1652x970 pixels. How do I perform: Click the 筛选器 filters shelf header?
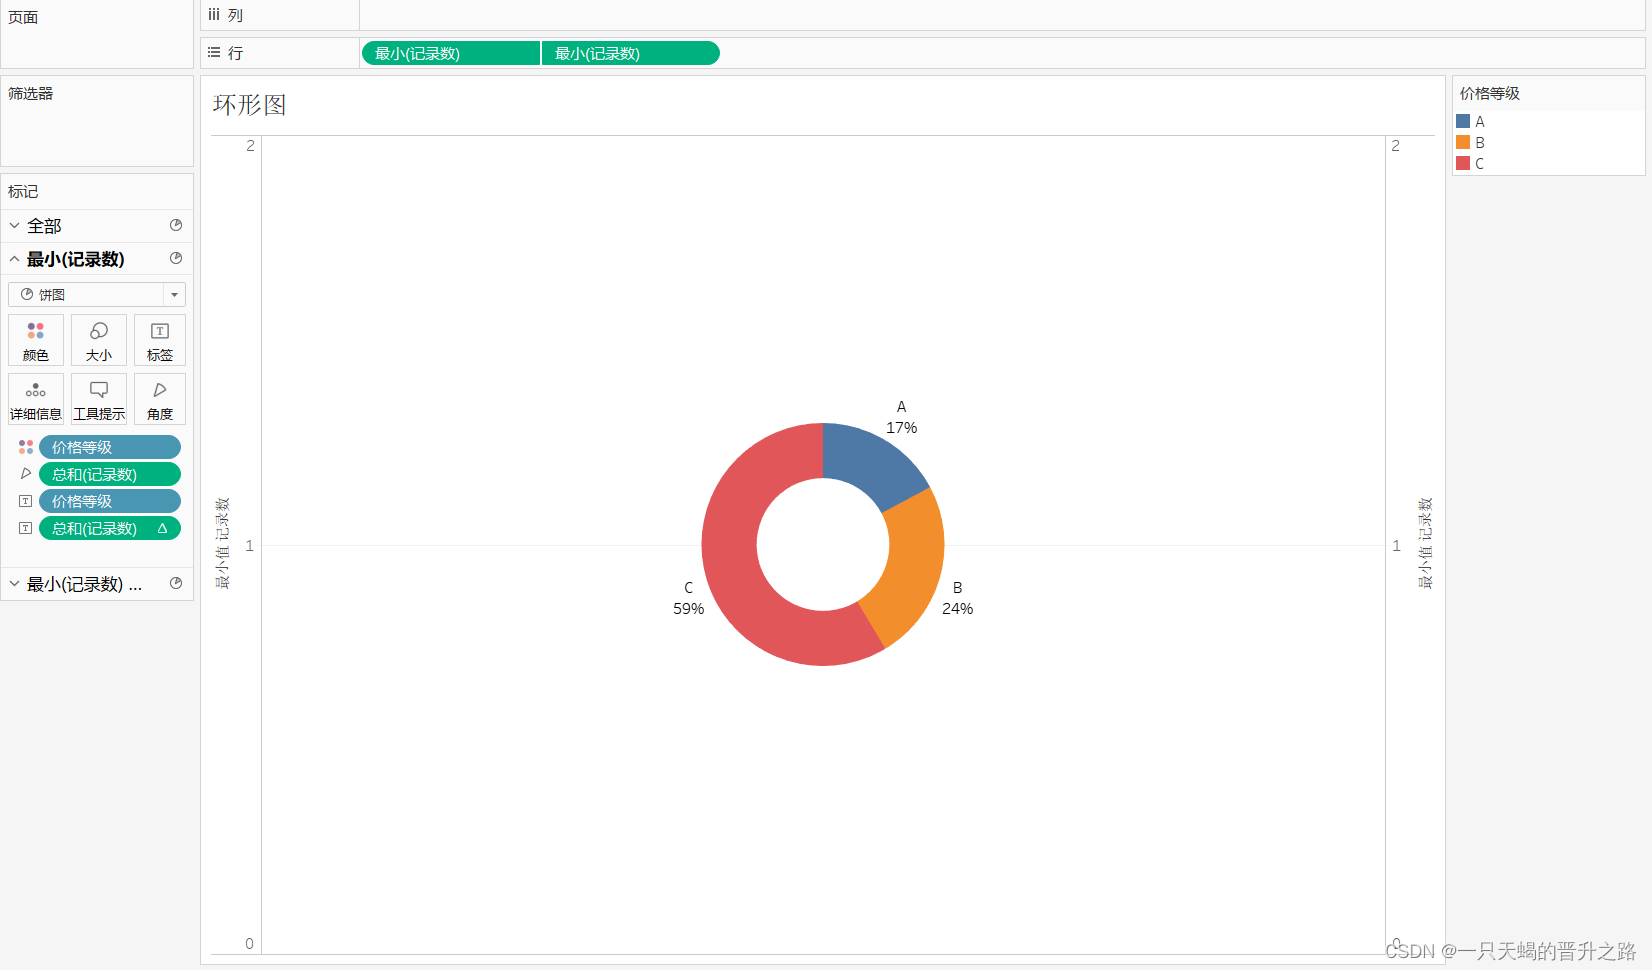[31, 94]
